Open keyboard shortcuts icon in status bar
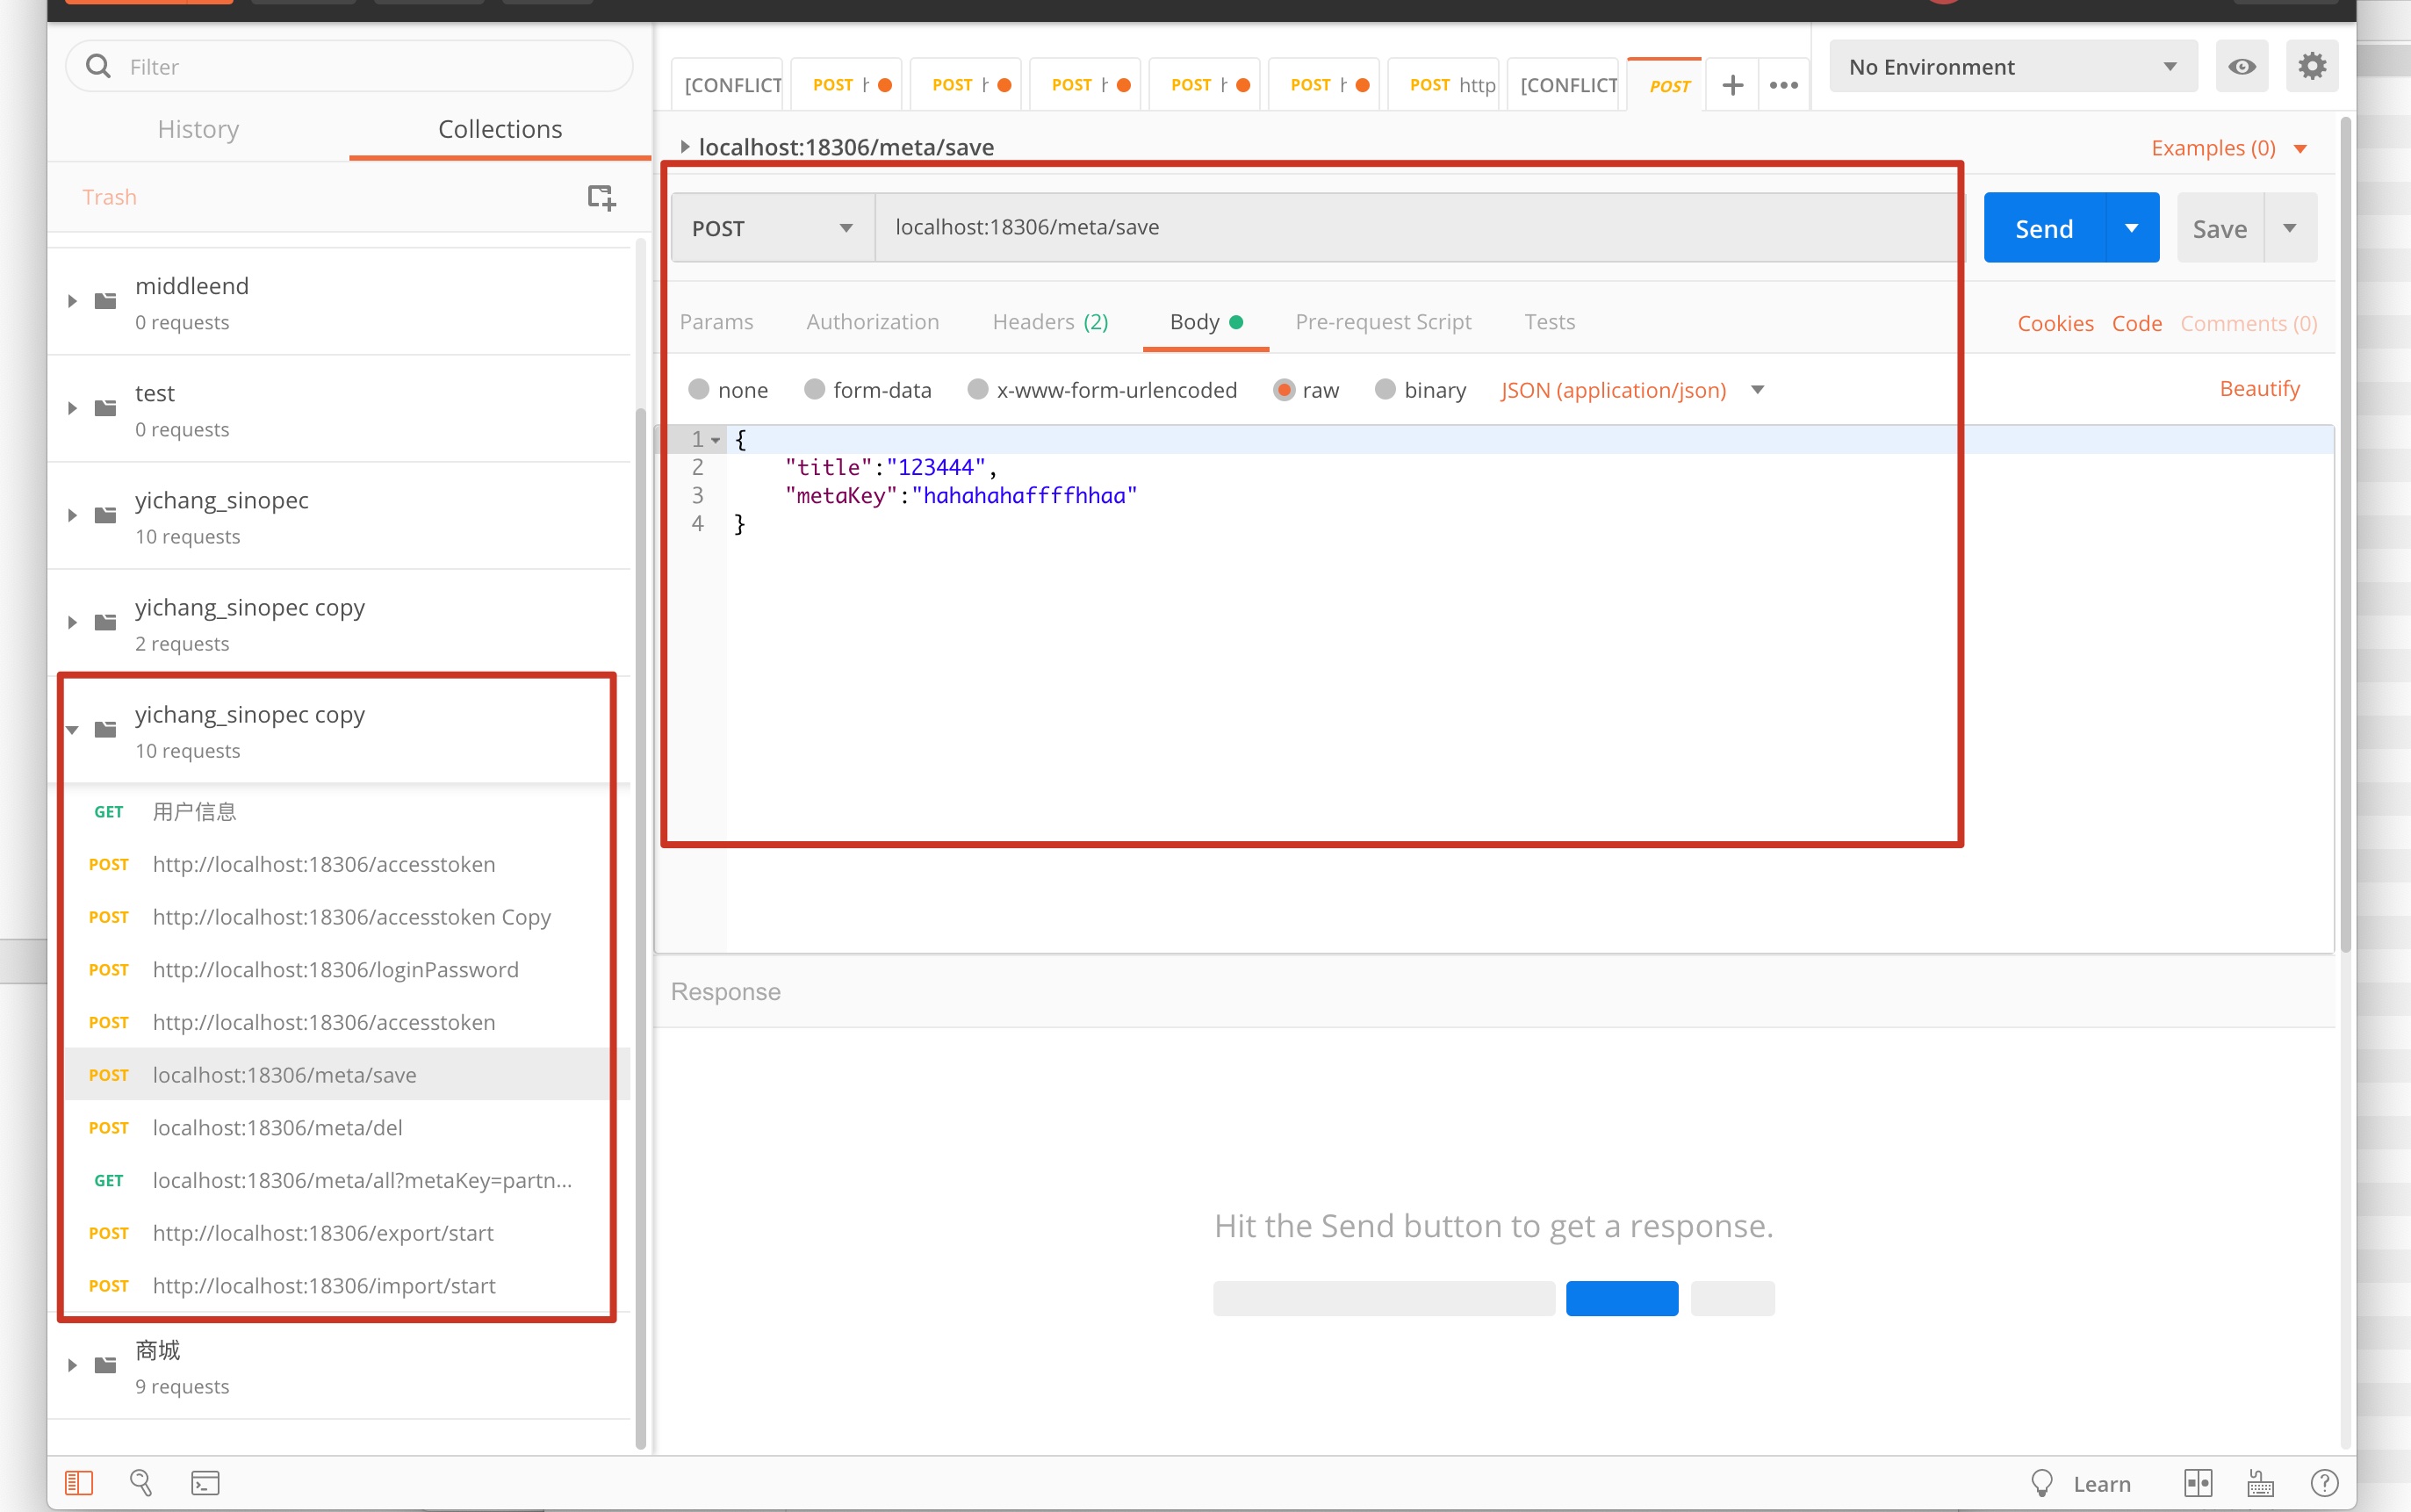Viewport: 2411px width, 1512px height. pos(2260,1483)
